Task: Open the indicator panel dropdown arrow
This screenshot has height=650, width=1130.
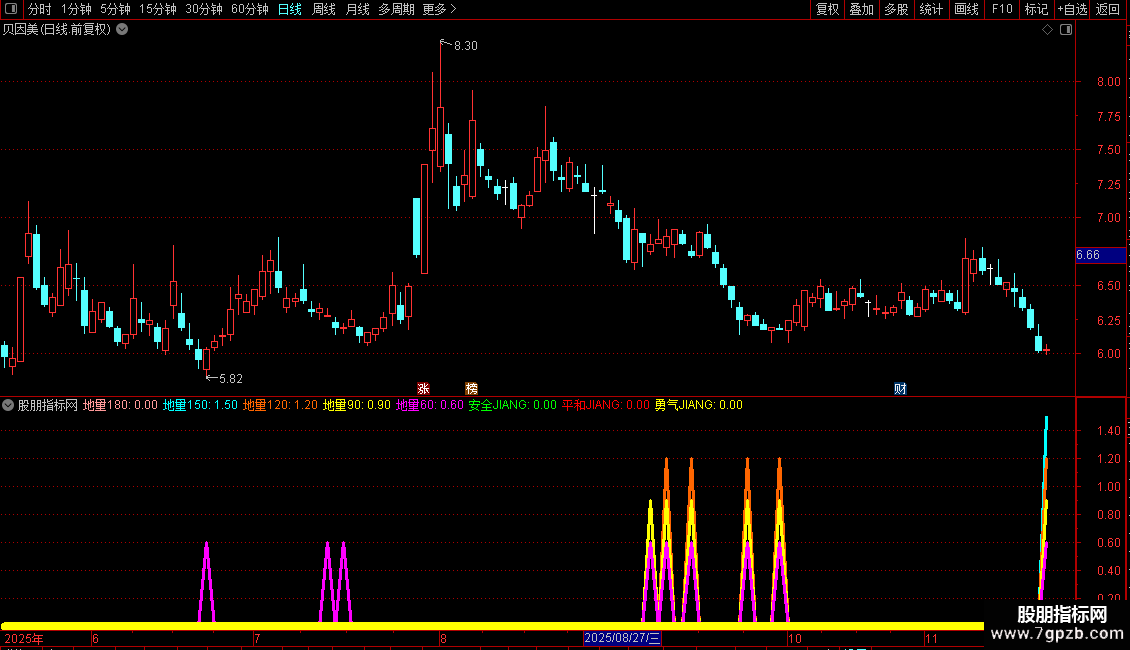Action: [8, 405]
